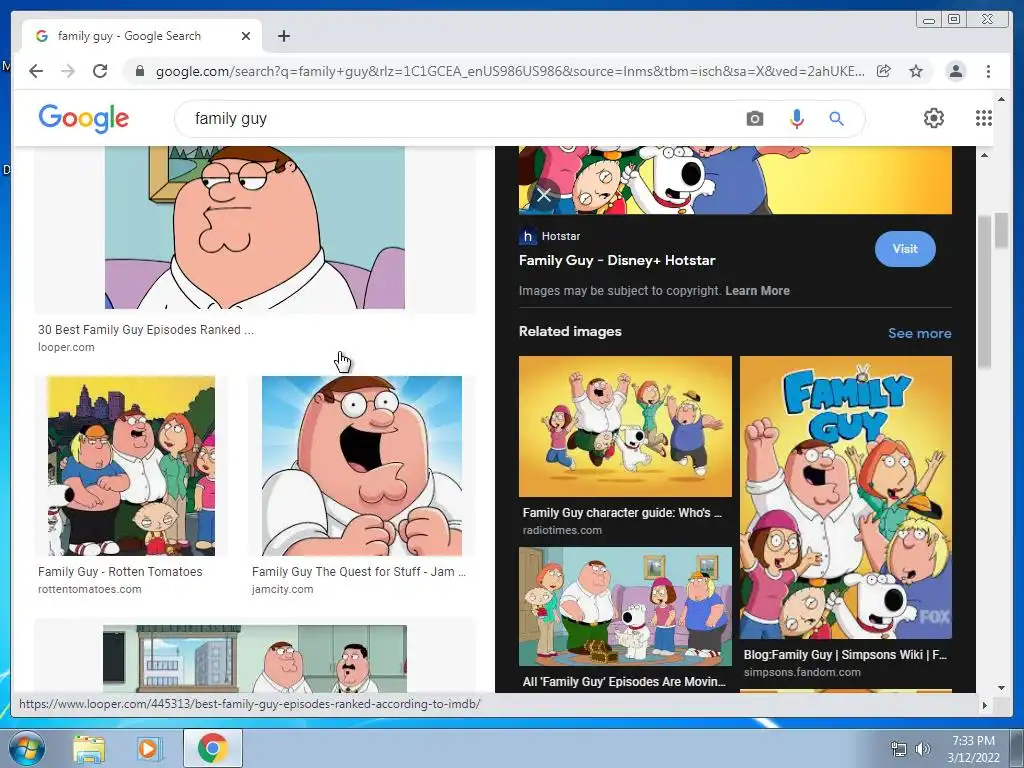The height and width of the screenshot is (768, 1024).
Task: Open the Family Guy character guide related image
Action: pyautogui.click(x=625, y=426)
